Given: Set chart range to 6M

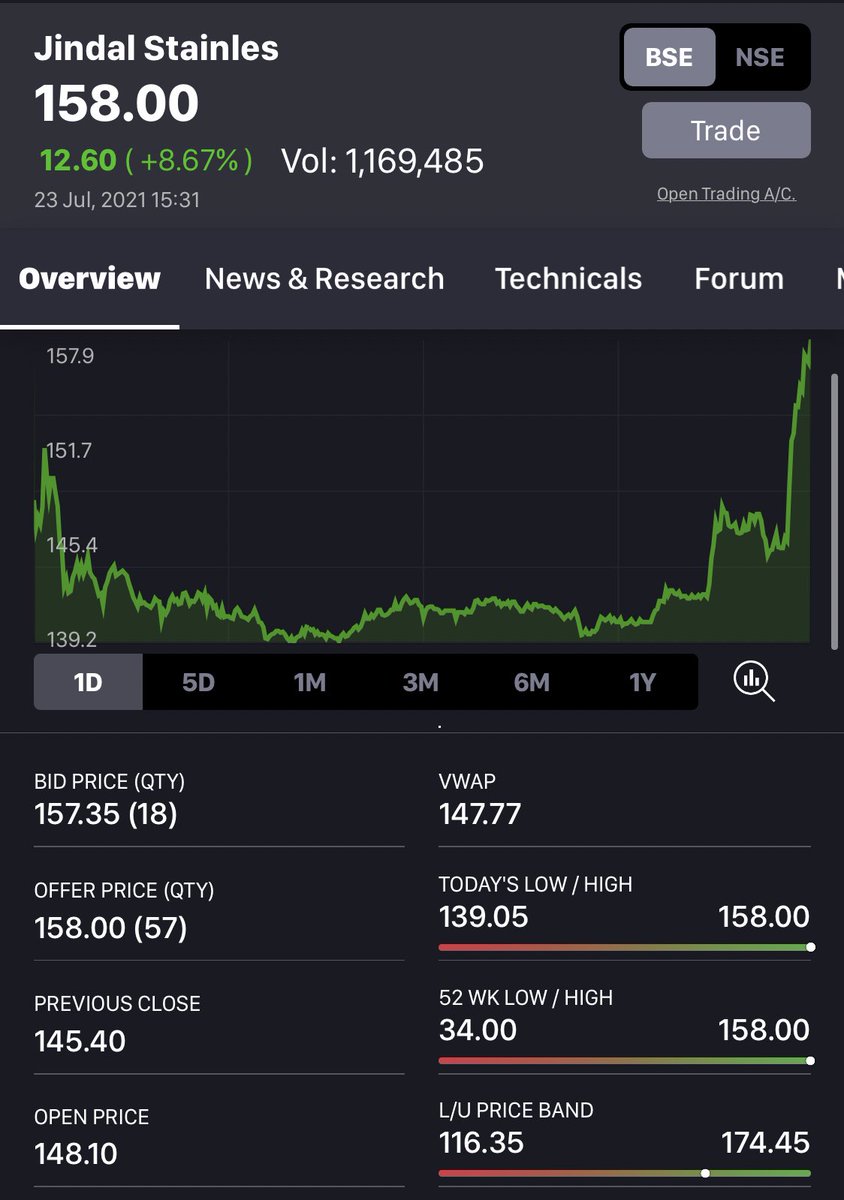Looking at the screenshot, I should pos(532,682).
